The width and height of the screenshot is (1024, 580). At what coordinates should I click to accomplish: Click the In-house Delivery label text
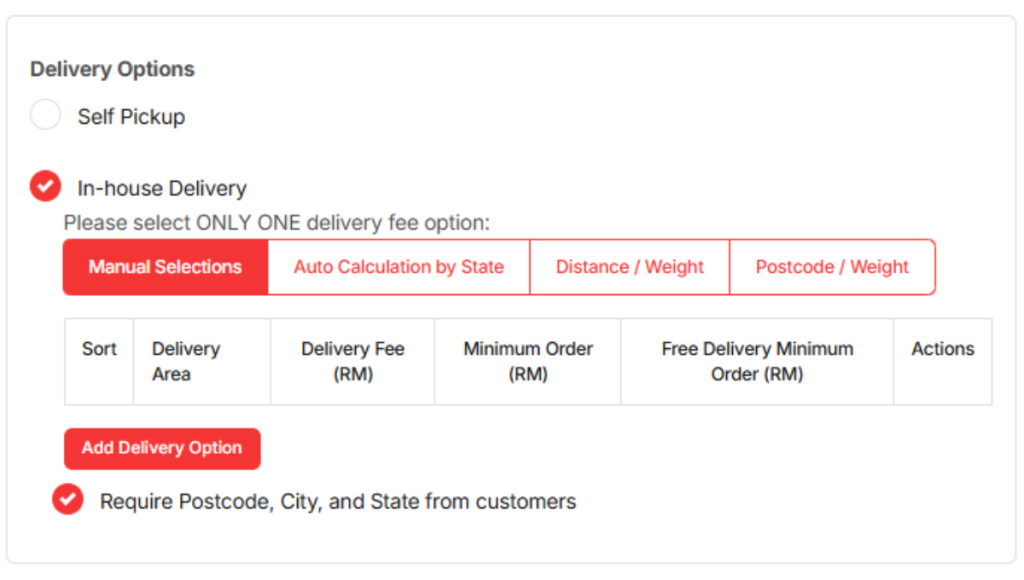click(162, 188)
